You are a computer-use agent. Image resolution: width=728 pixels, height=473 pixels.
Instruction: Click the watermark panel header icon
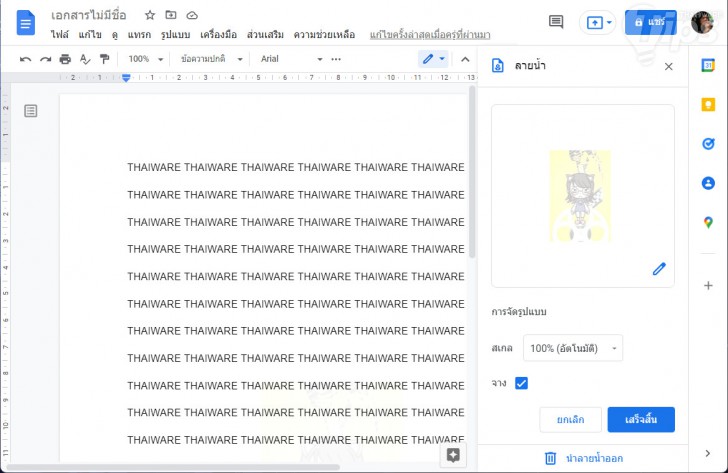point(497,66)
